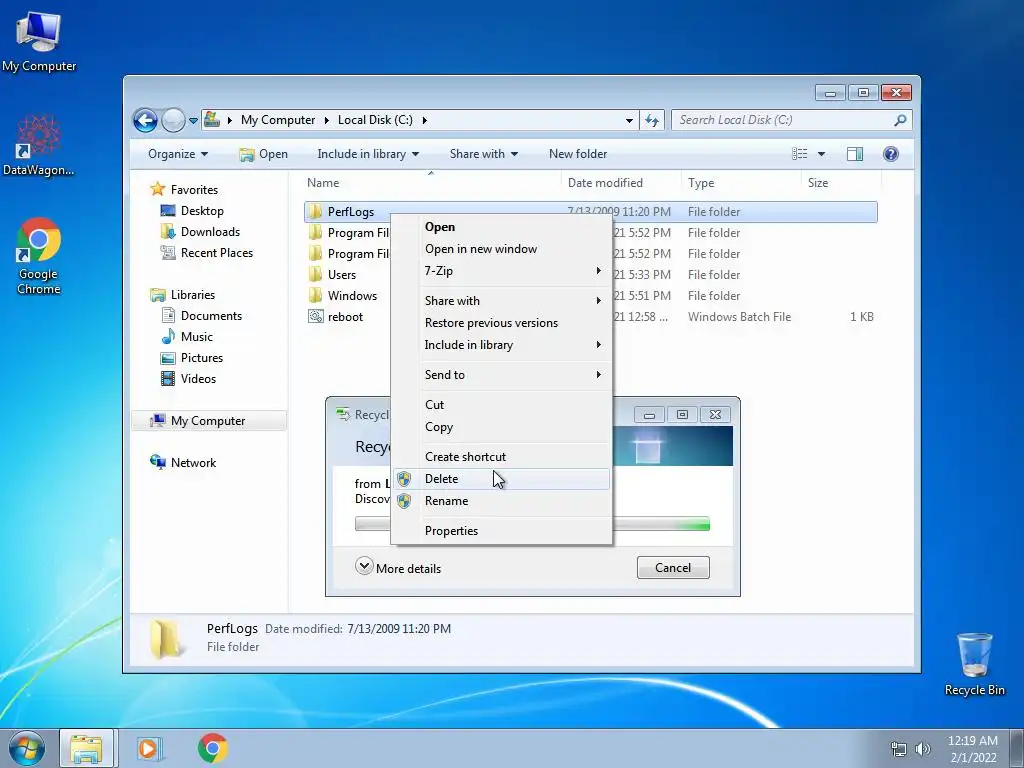Select the Favorites star in sidebar
This screenshot has width=1024, height=768.
point(157,189)
